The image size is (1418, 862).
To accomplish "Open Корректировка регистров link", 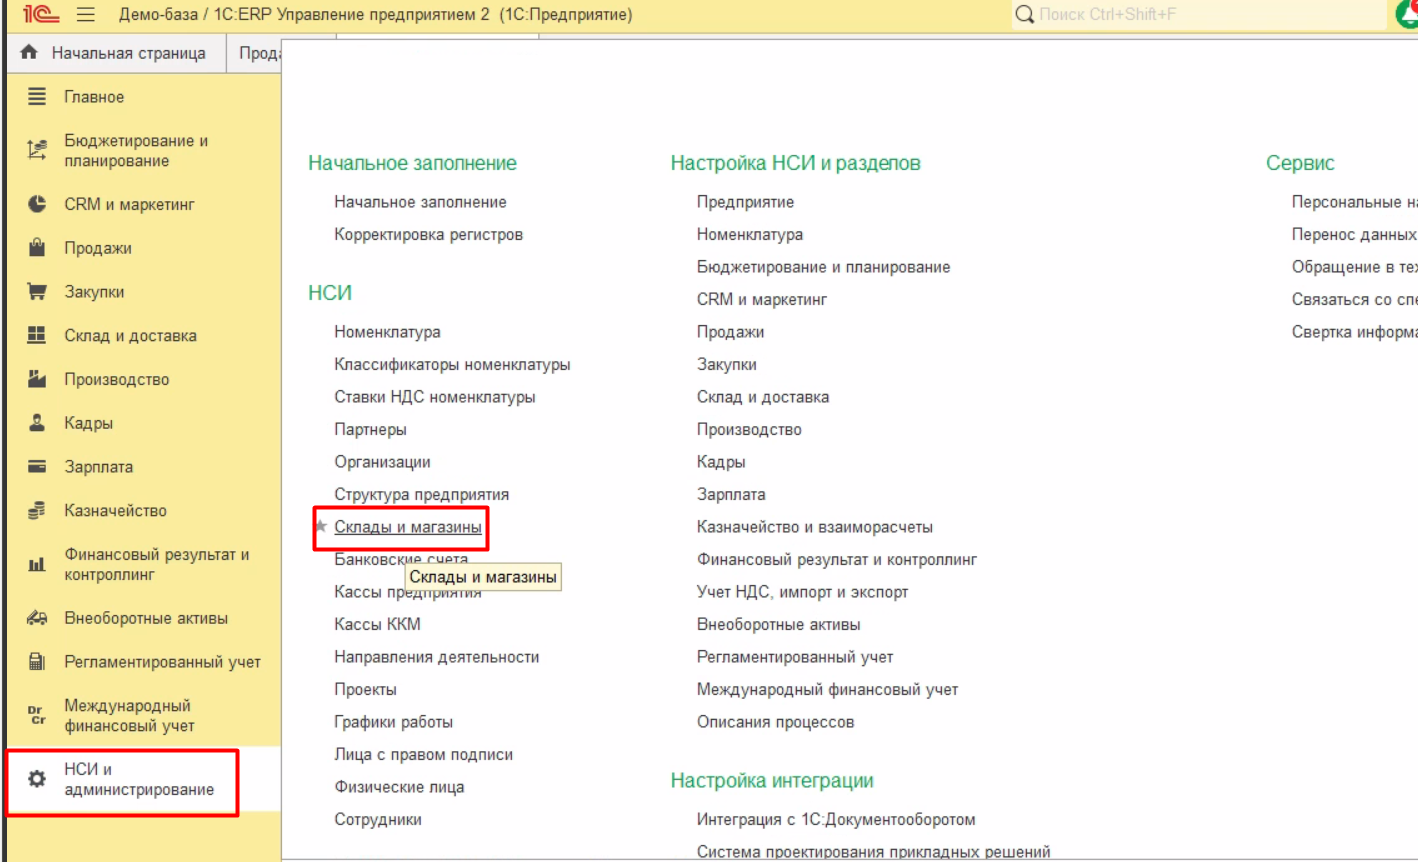I will pyautogui.click(x=428, y=234).
